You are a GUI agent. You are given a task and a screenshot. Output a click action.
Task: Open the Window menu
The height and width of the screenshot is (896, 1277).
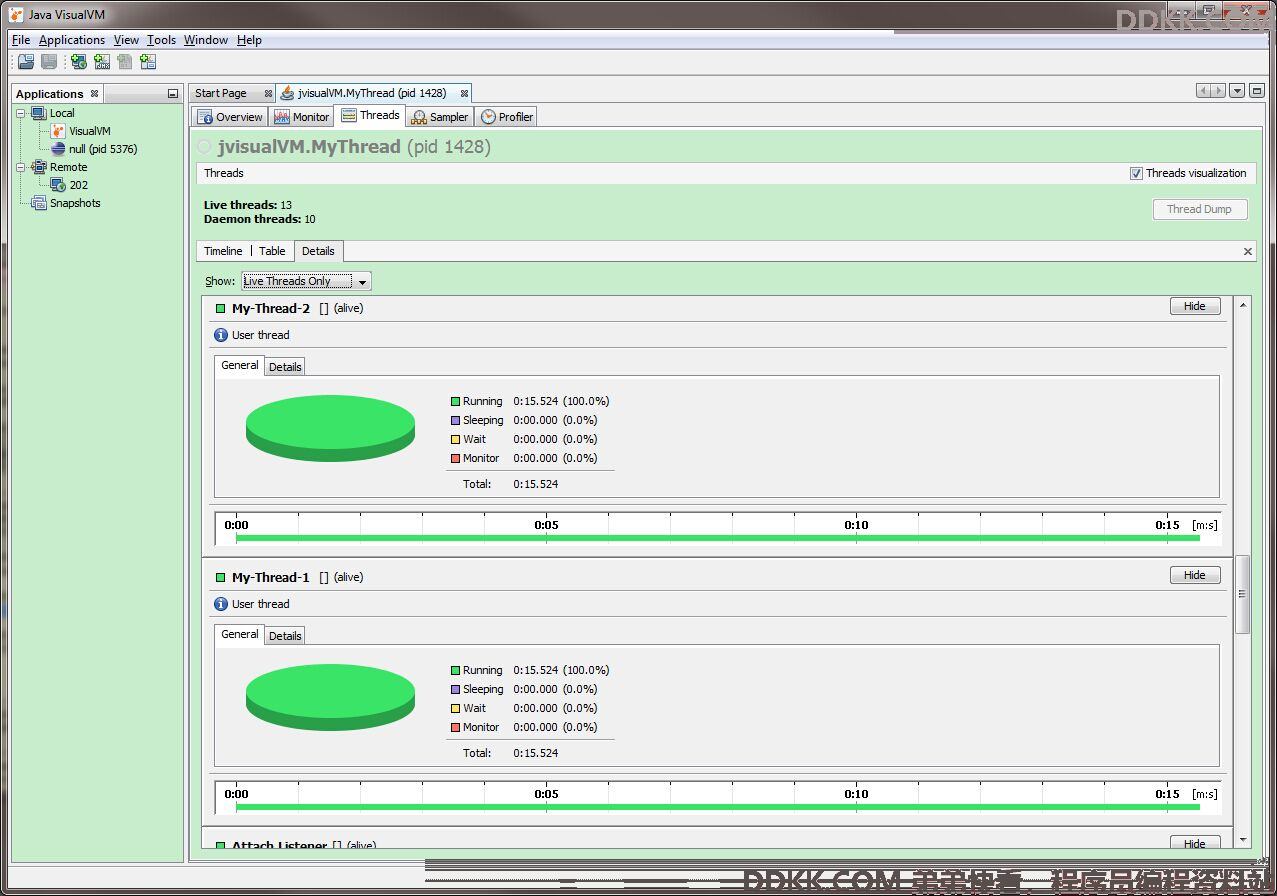[x=206, y=40]
